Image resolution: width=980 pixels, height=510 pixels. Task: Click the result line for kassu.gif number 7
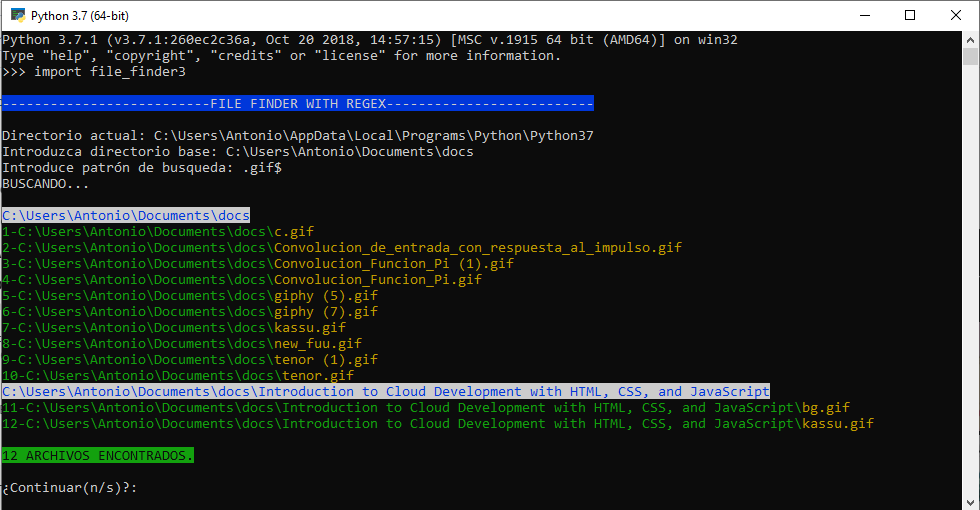click(174, 328)
